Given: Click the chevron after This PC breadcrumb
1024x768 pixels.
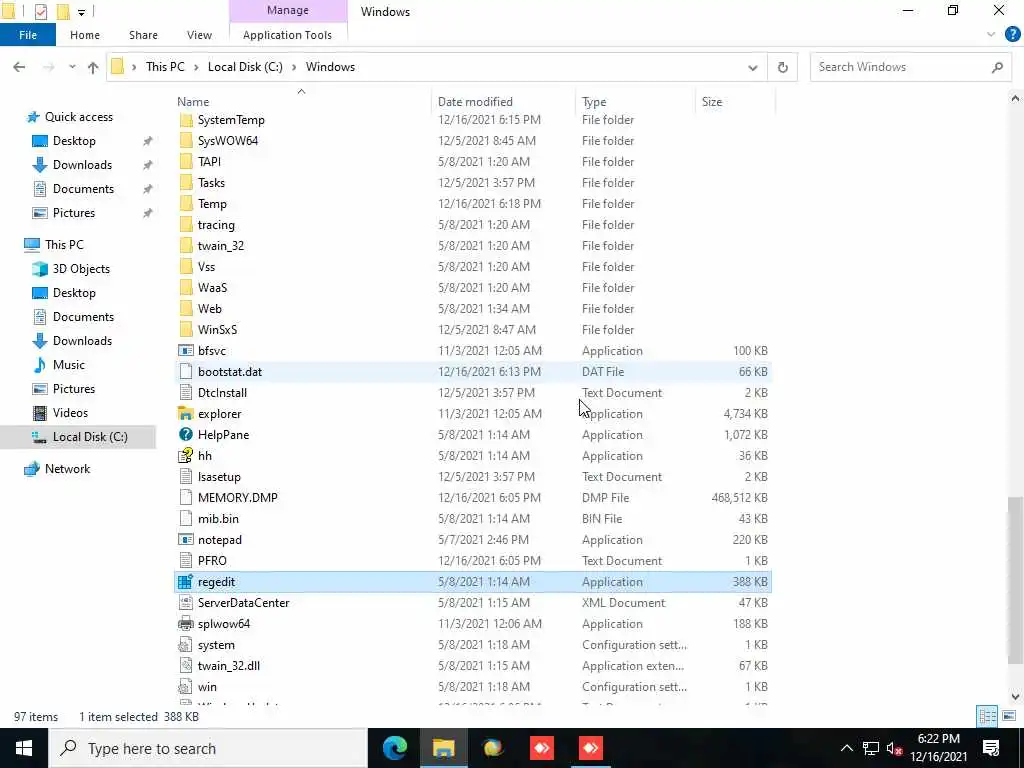Looking at the screenshot, I should coord(196,67).
